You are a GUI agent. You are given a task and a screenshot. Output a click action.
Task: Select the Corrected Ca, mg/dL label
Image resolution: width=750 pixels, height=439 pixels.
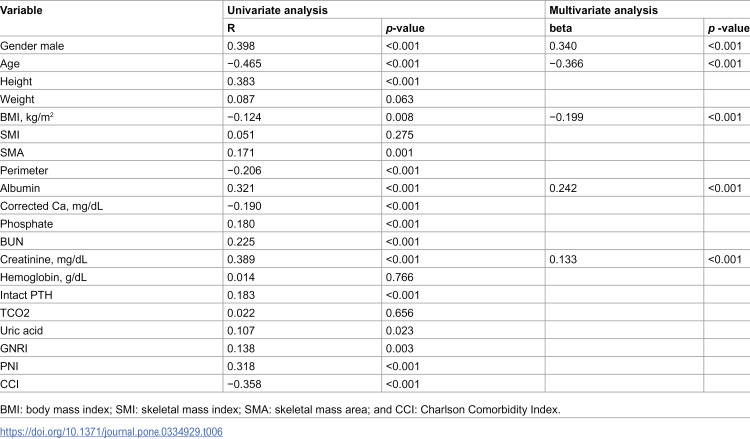click(51, 206)
